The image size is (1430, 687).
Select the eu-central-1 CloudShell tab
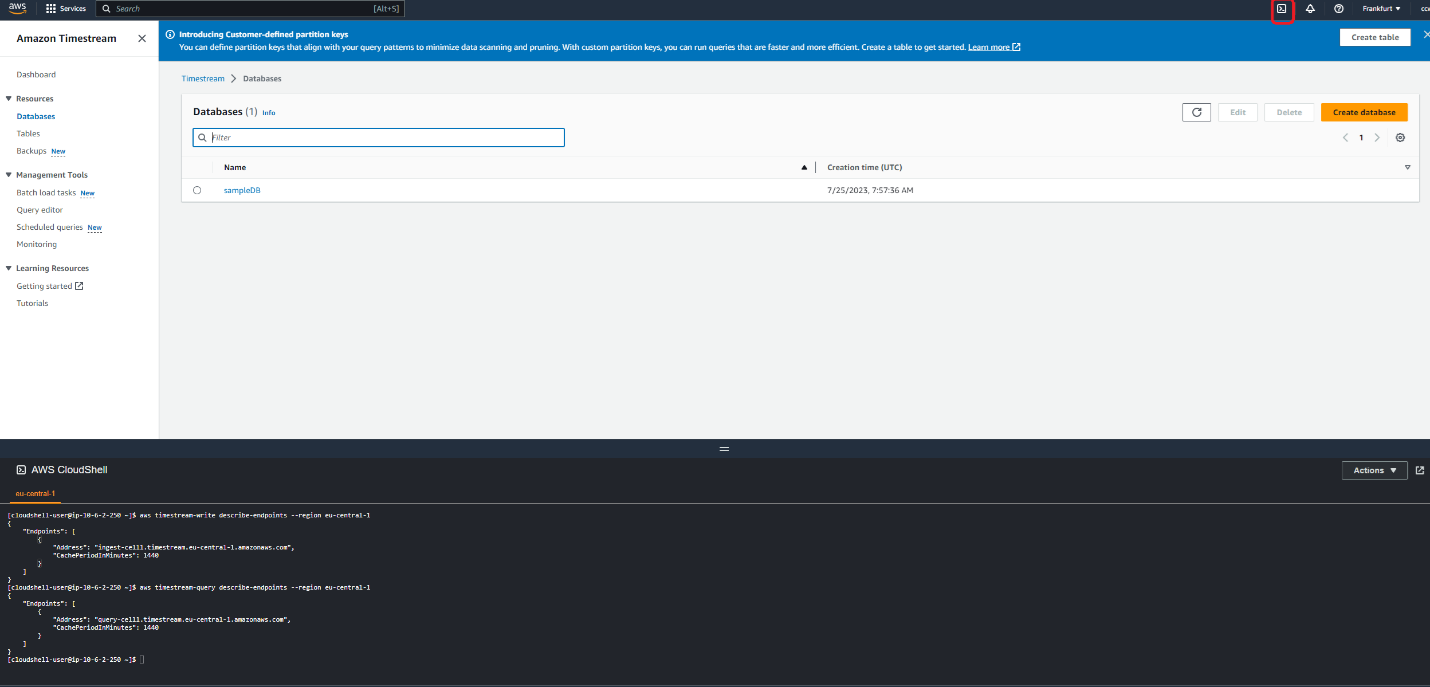pyautogui.click(x=35, y=493)
